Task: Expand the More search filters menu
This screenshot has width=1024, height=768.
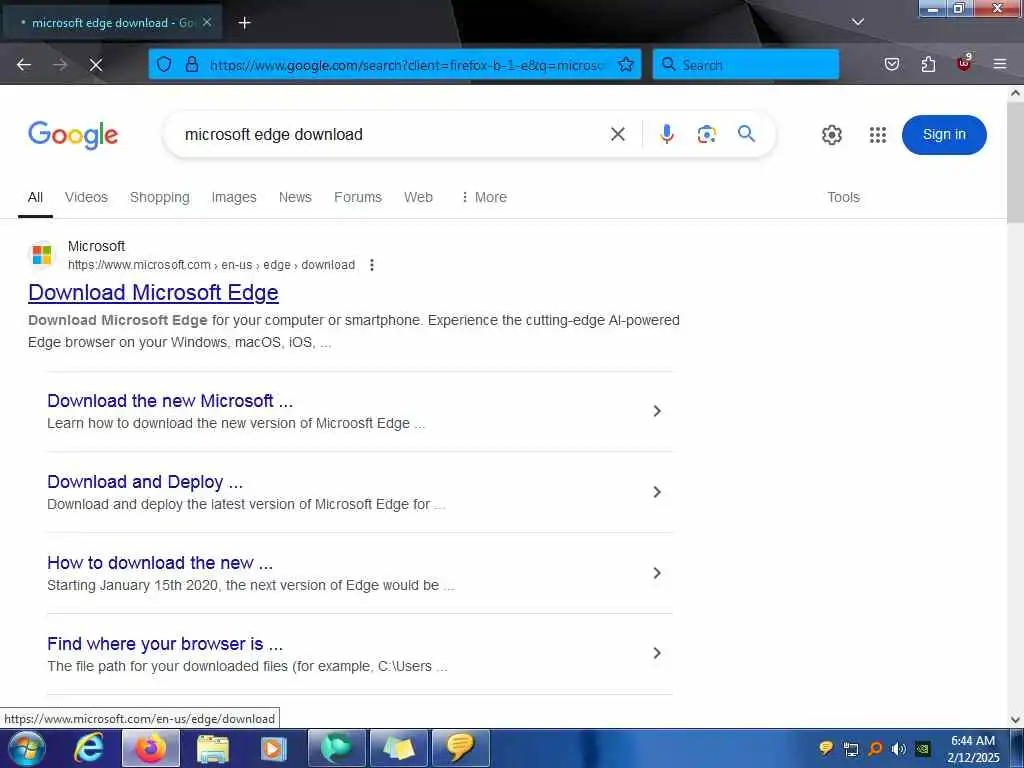Action: (x=484, y=197)
